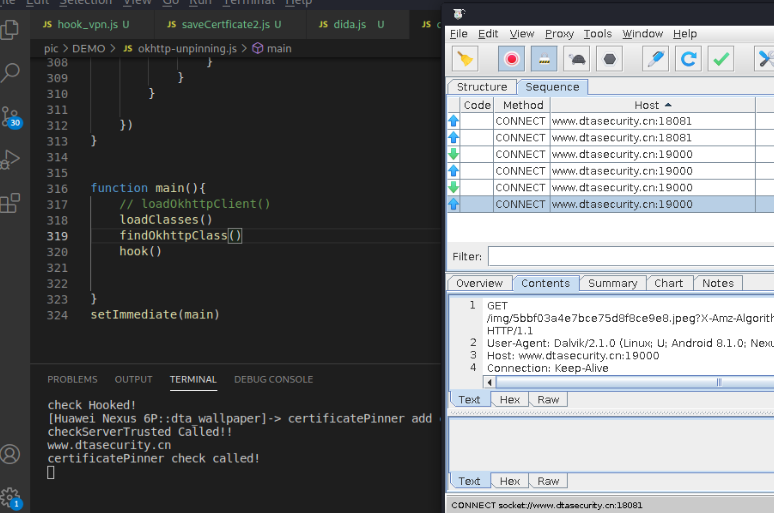Open Source Control with 30 changes

click(x=11, y=117)
